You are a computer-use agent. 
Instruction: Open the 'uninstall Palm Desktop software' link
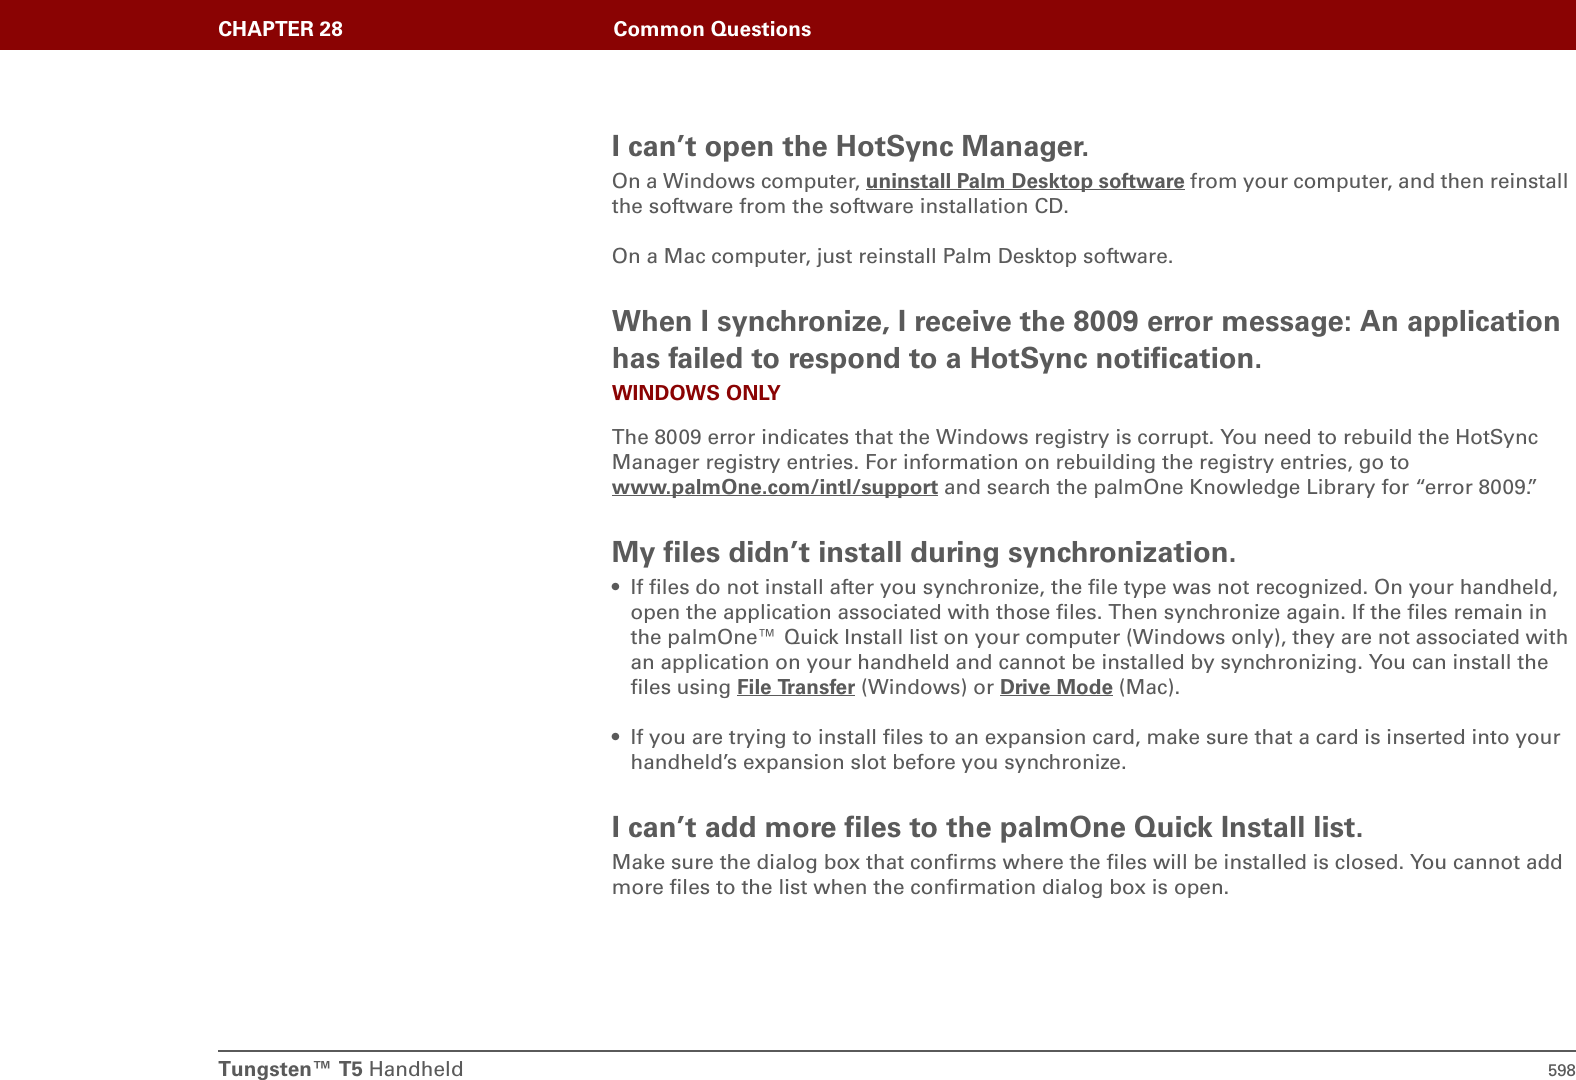(x=1025, y=181)
